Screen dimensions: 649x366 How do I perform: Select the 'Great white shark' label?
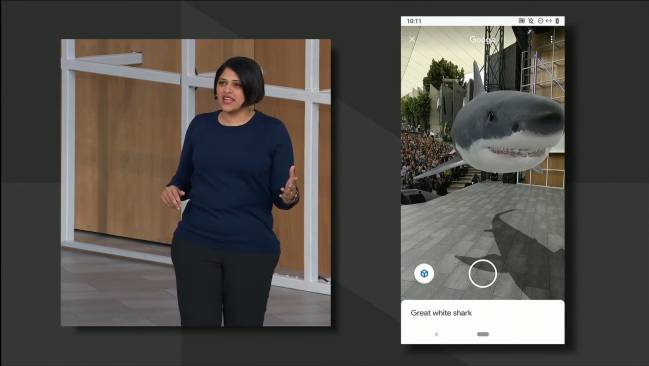pos(441,313)
